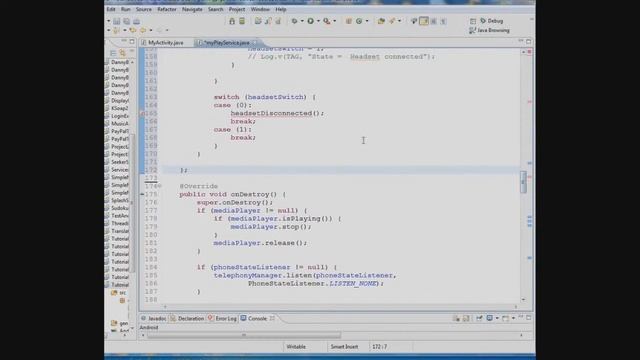
Task: Close the myPlayService.java tab
Action: [x=255, y=42]
